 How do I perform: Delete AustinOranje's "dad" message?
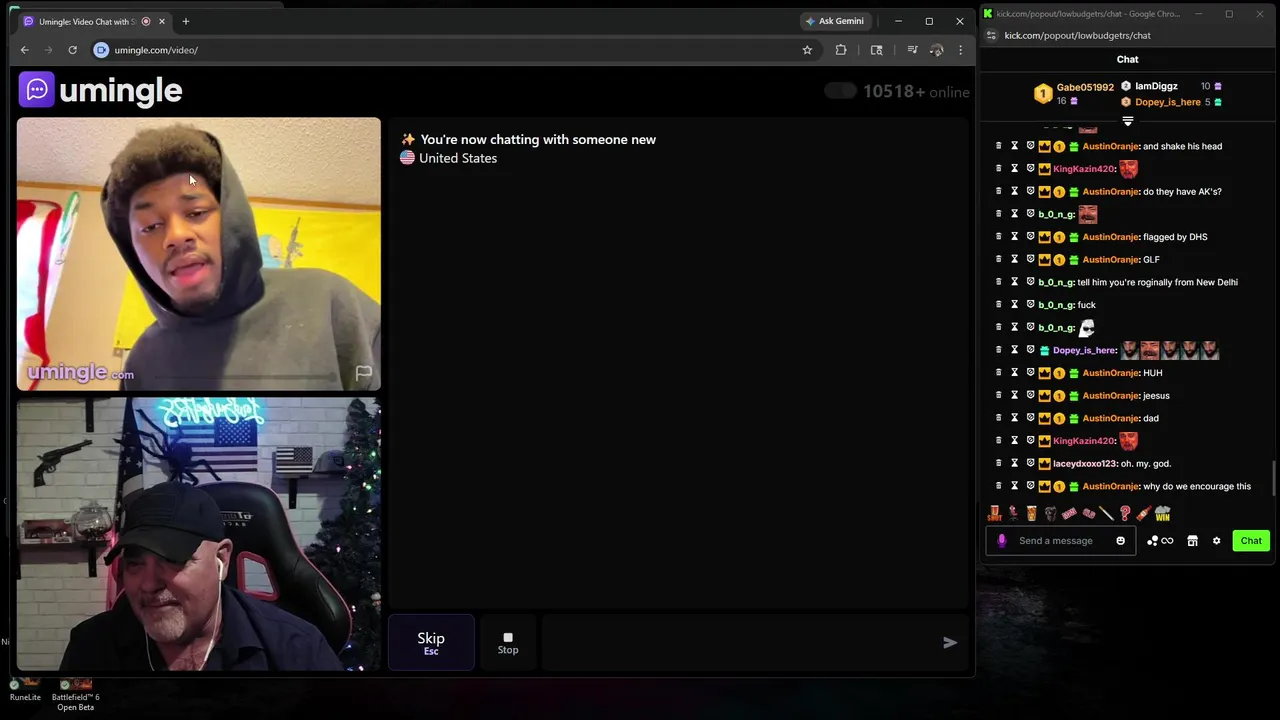[998, 418]
